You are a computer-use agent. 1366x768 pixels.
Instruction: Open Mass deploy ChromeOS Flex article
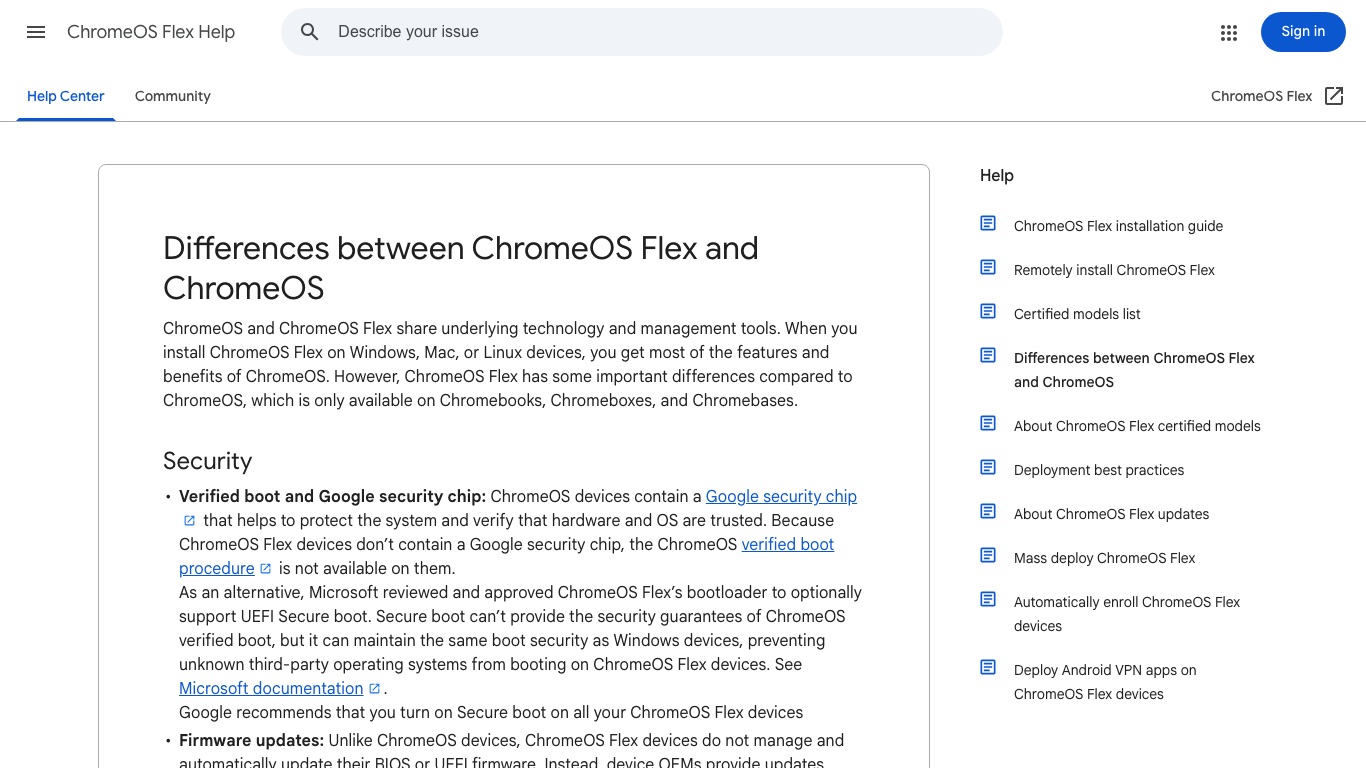pyautogui.click(x=1104, y=558)
